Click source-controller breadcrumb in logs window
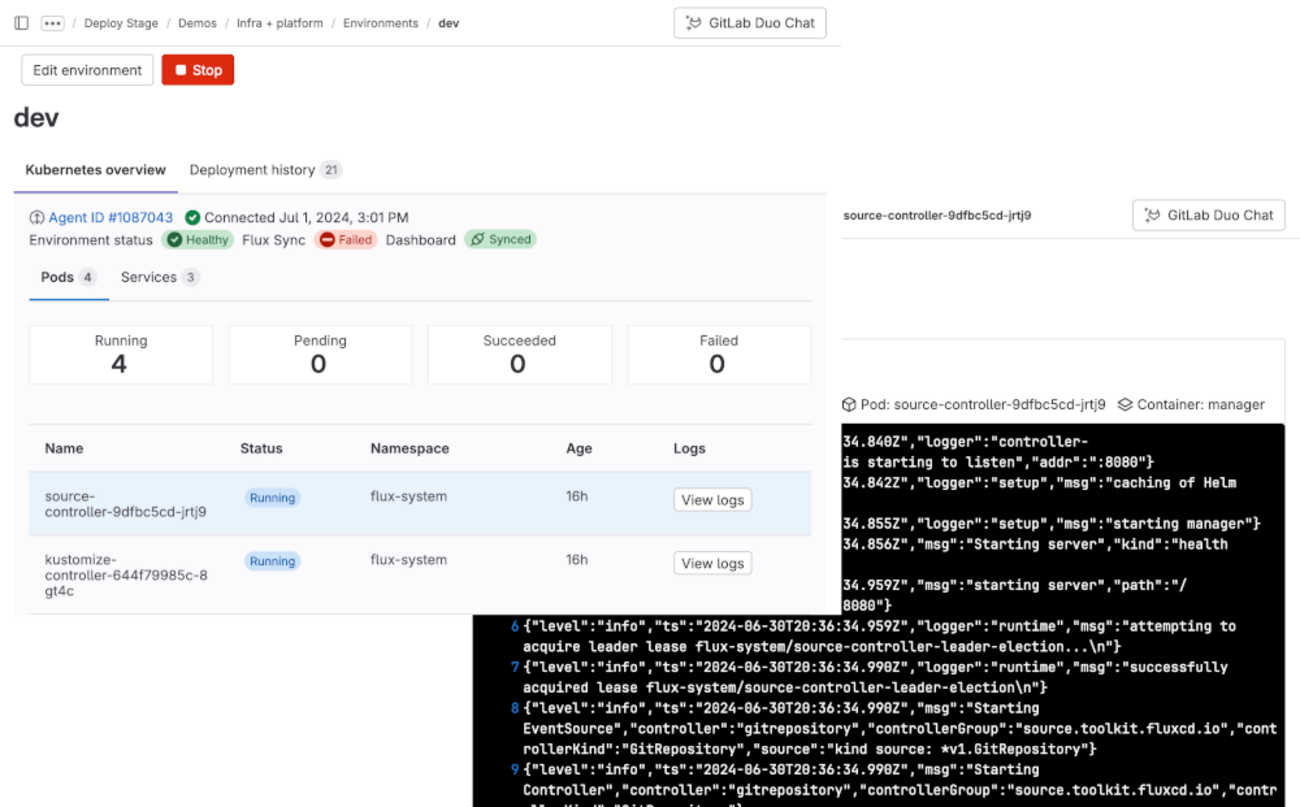The width and height of the screenshot is (1300, 807). (x=937, y=215)
